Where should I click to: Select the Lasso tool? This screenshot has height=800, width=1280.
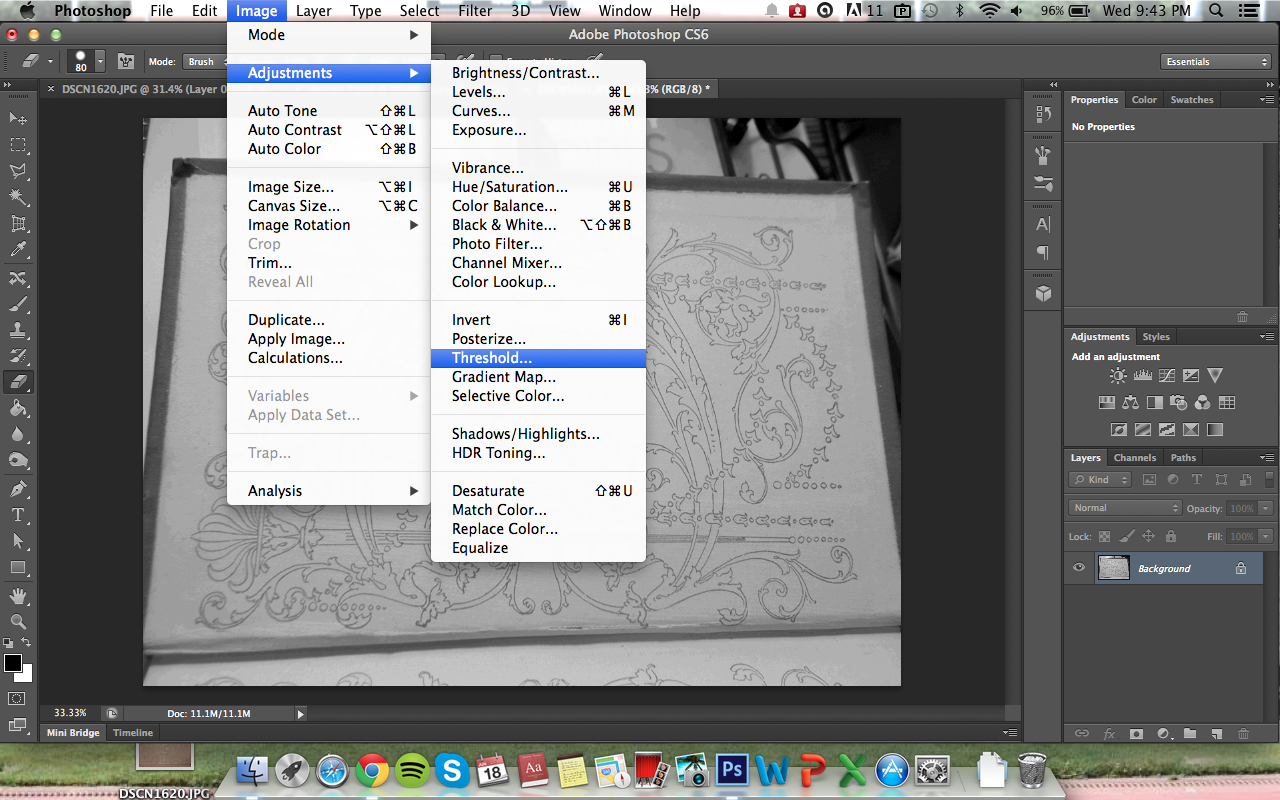click(18, 171)
